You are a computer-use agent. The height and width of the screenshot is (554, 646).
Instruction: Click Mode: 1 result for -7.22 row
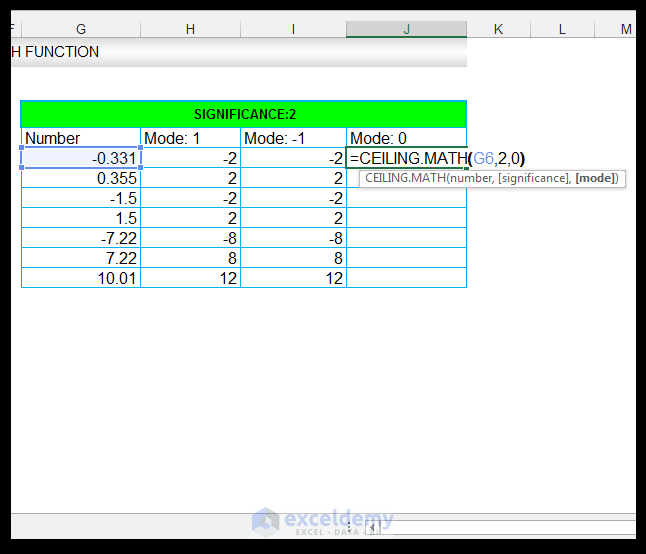pyautogui.click(x=190, y=238)
